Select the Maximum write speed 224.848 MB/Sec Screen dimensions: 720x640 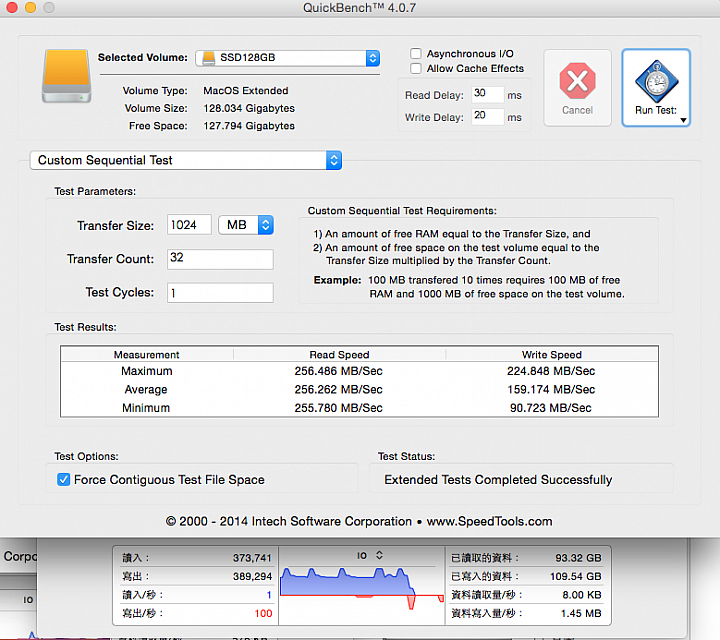pos(551,371)
